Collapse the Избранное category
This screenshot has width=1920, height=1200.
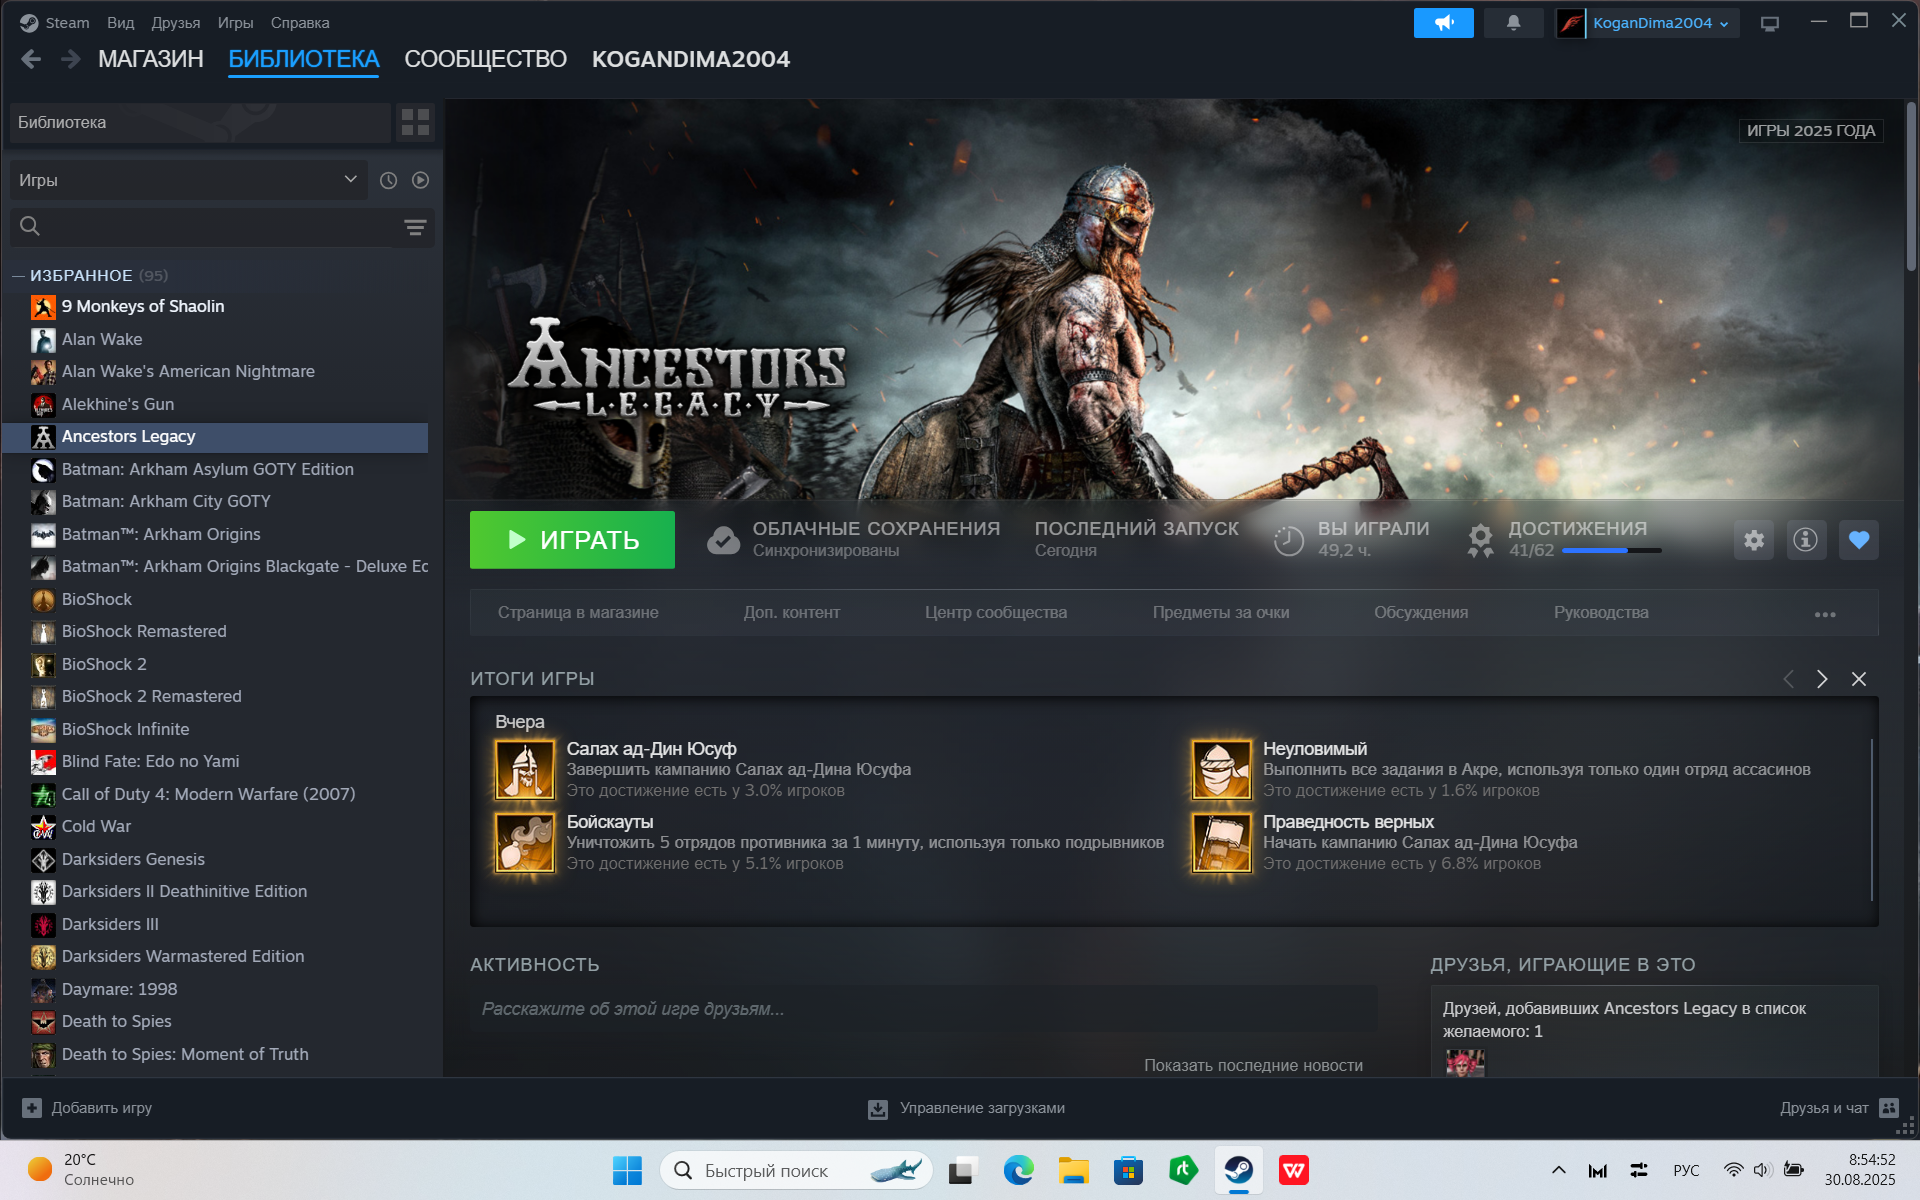[18, 275]
